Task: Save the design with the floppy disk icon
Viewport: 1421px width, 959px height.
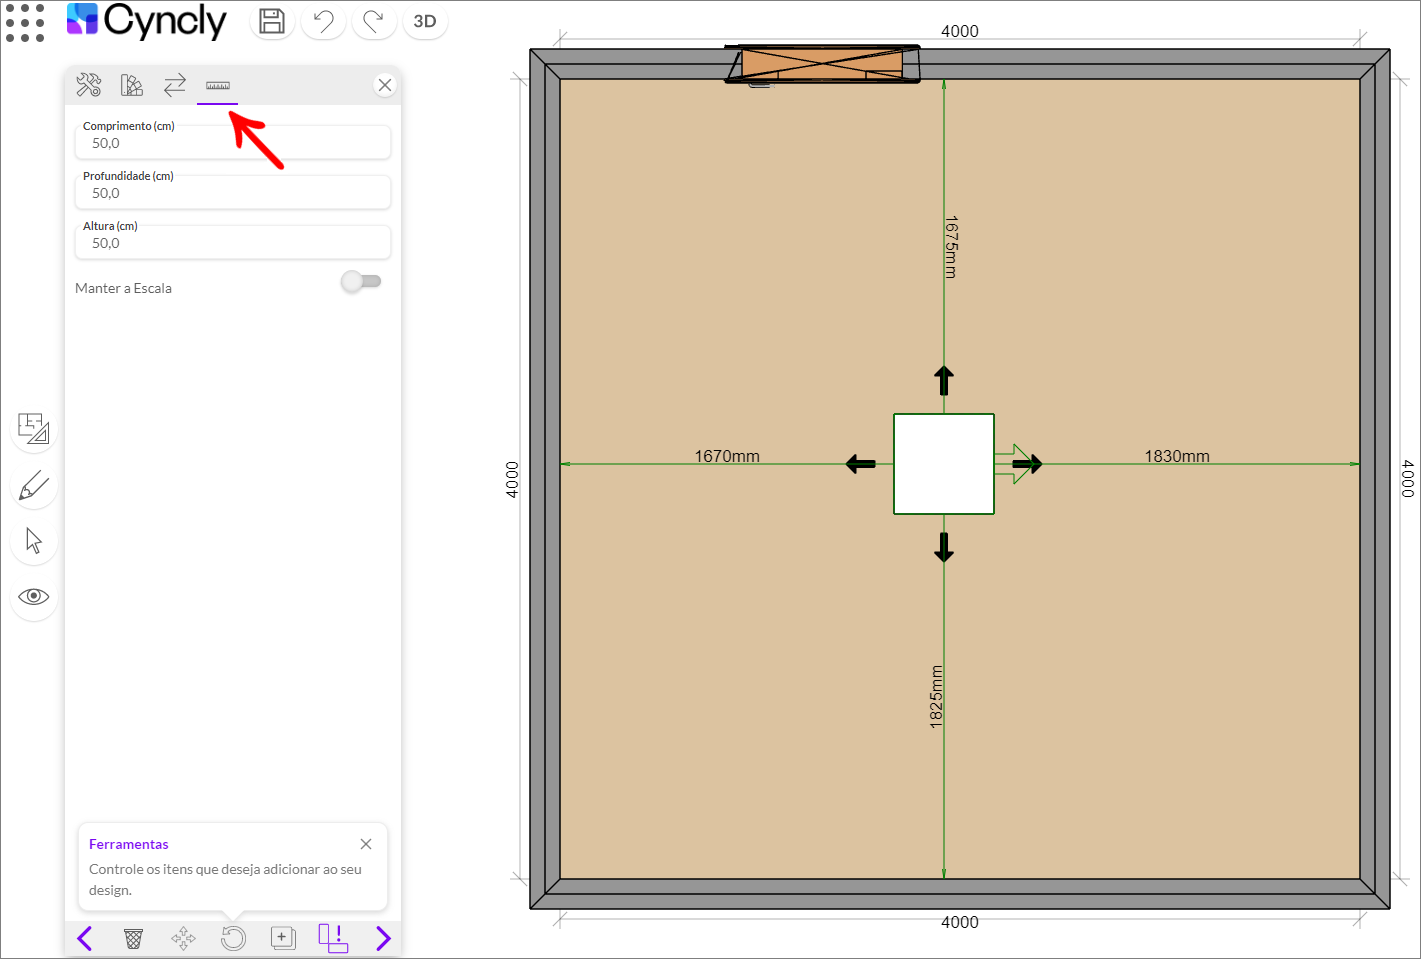Action: [272, 21]
